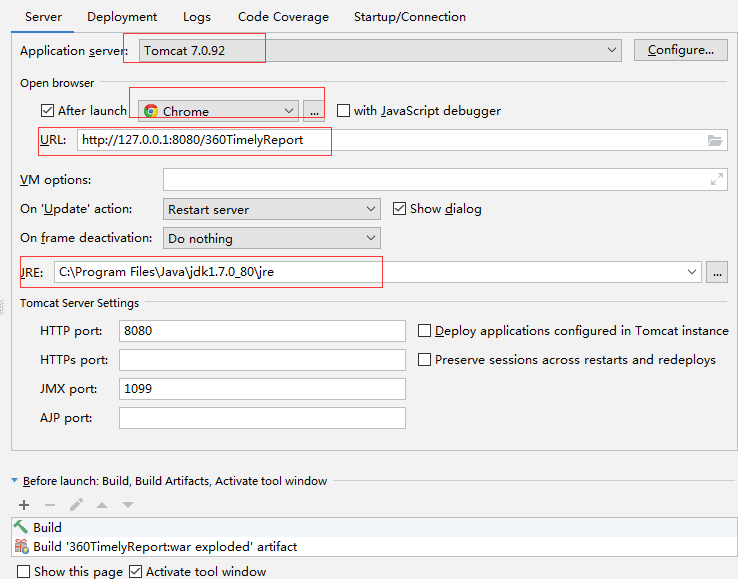Enable Deploy applications configured in Tomcat instance
The width and height of the screenshot is (738, 579).
pos(425,330)
